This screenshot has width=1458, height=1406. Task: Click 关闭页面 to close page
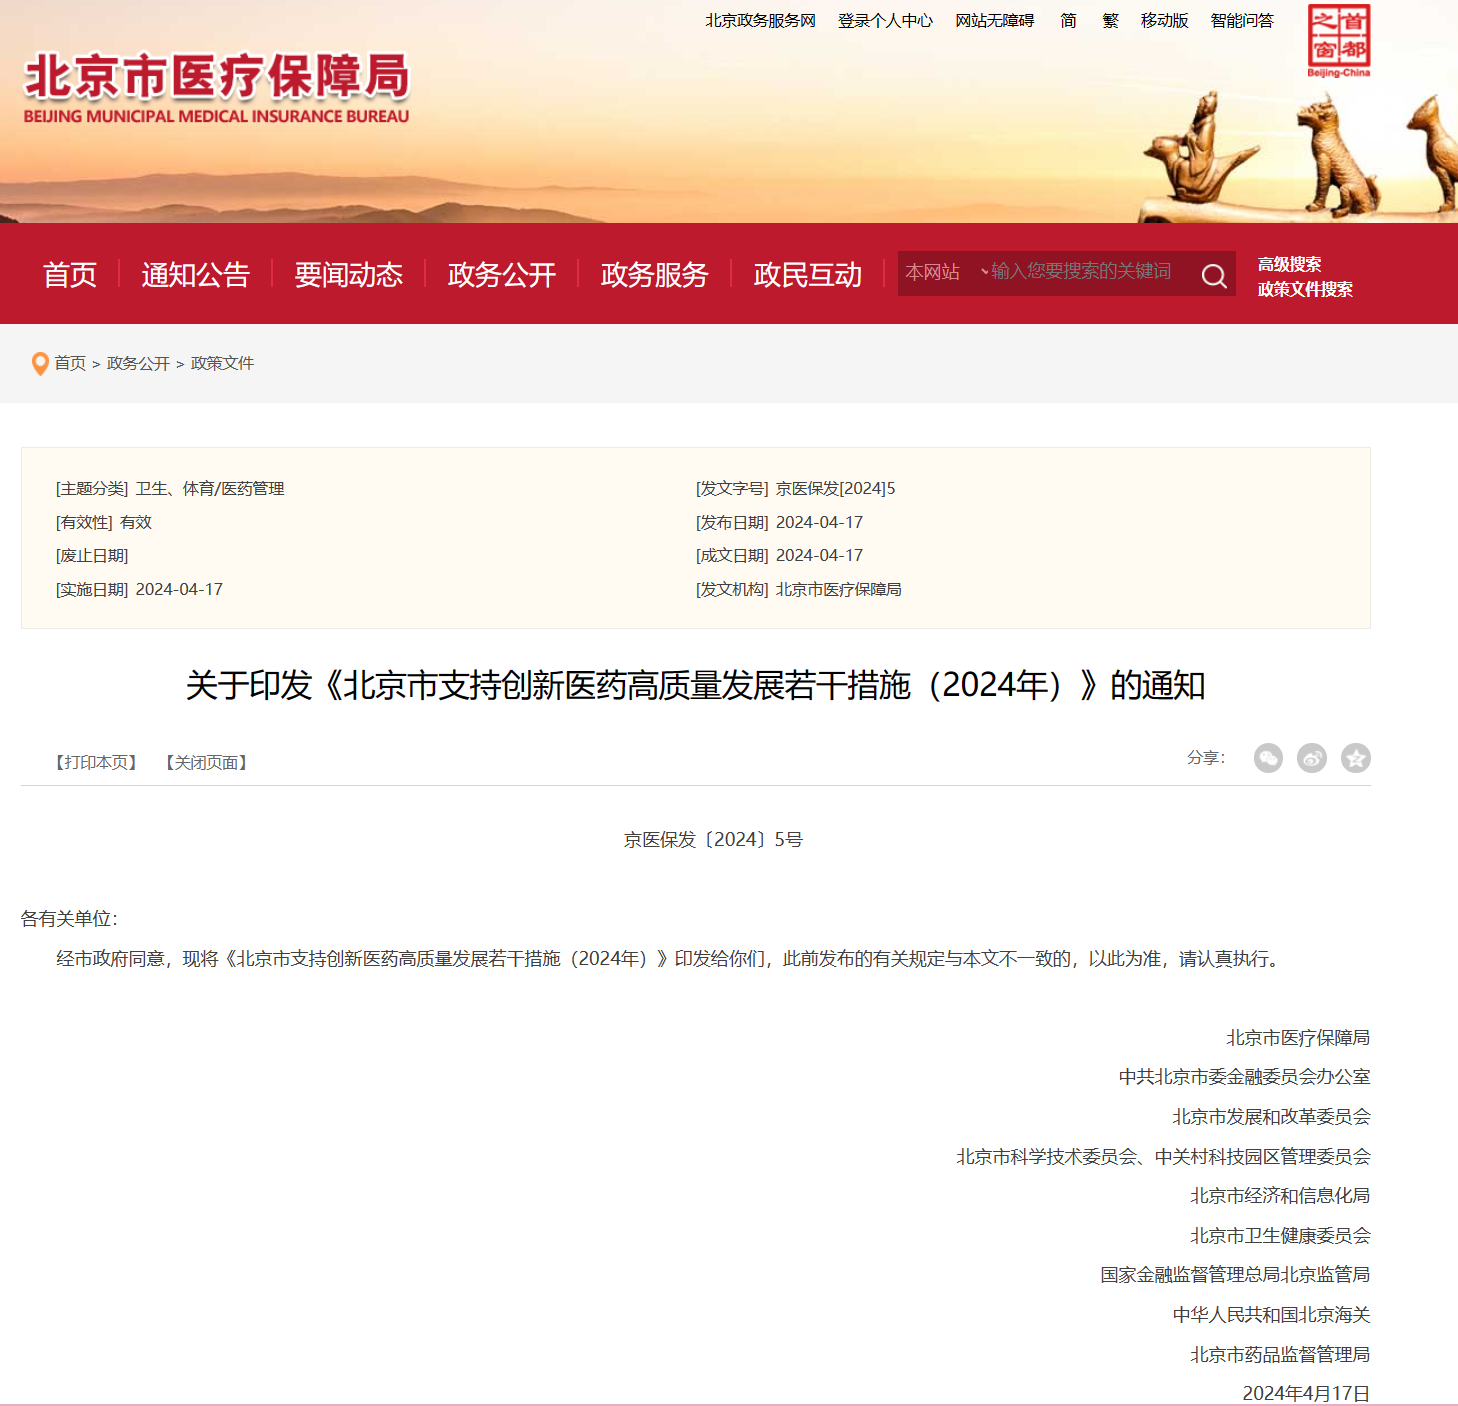point(206,762)
